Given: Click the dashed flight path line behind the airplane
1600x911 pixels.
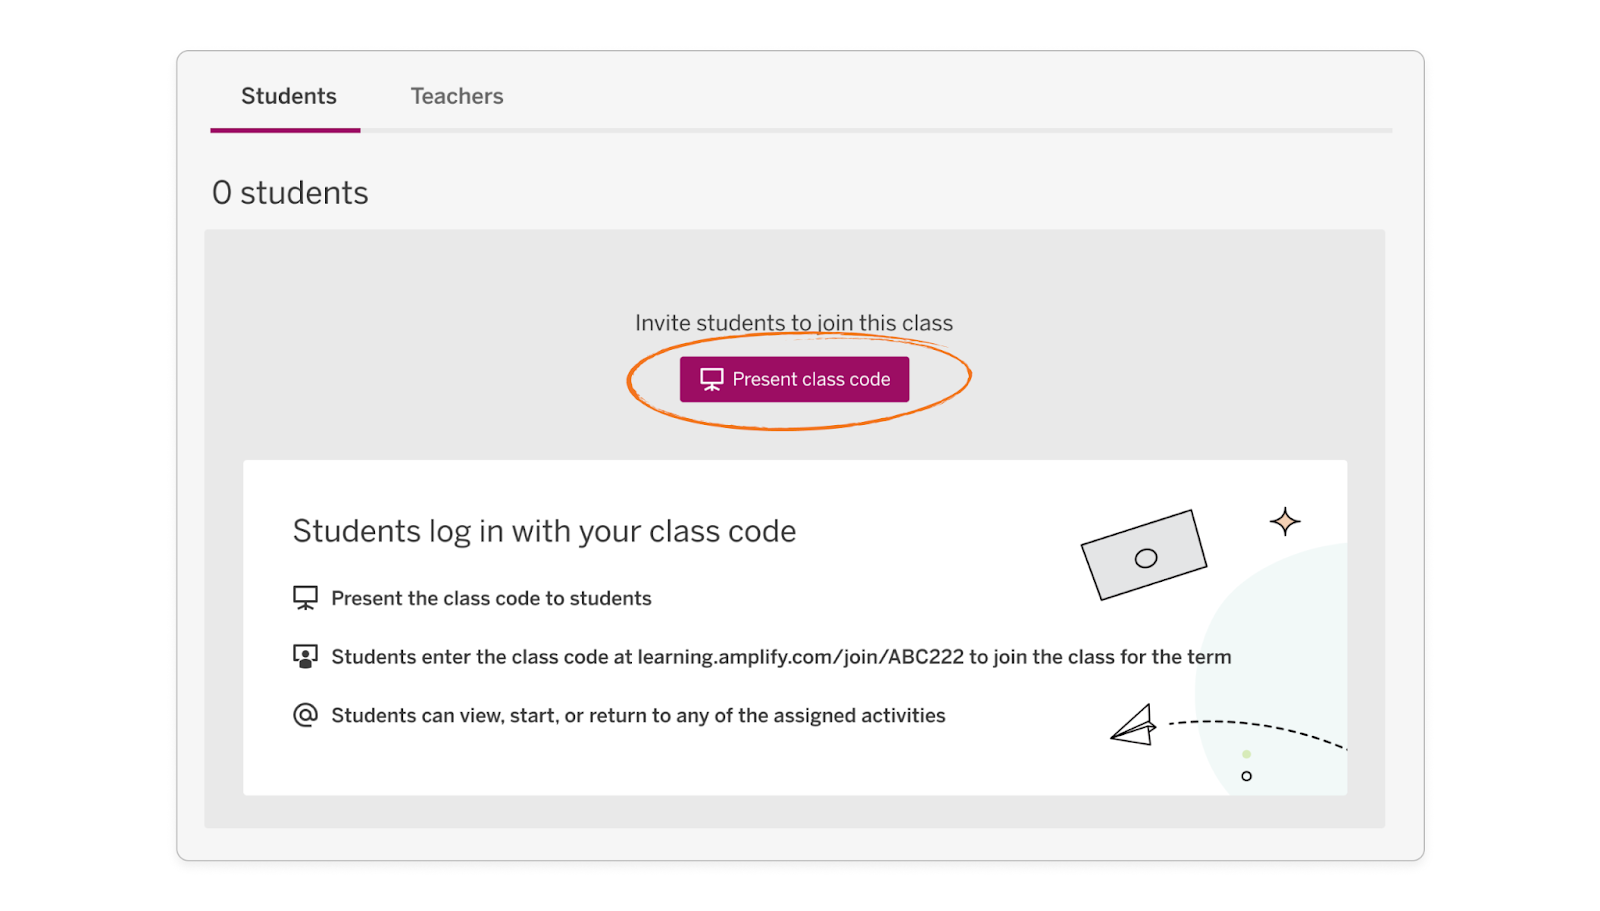Looking at the screenshot, I should coord(1258,732).
